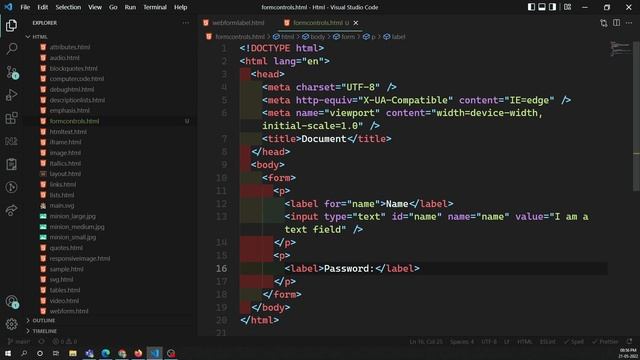Open the Terminal menu
The image size is (640, 360).
coord(155,7)
